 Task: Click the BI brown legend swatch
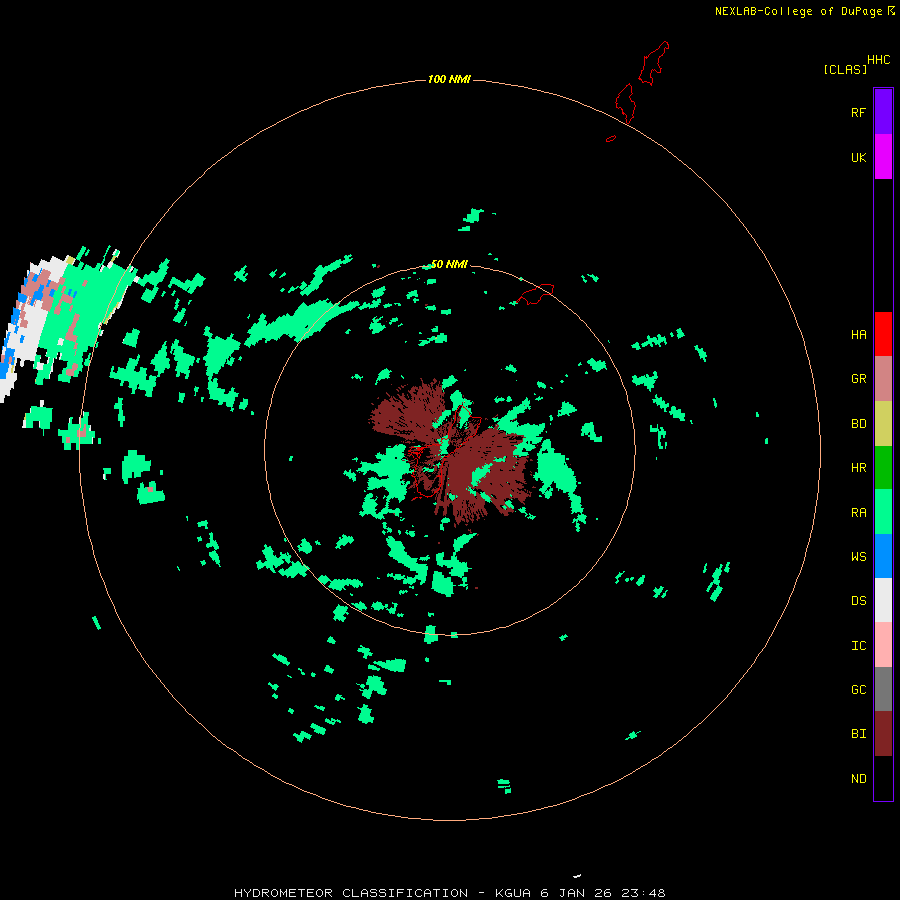(x=883, y=734)
